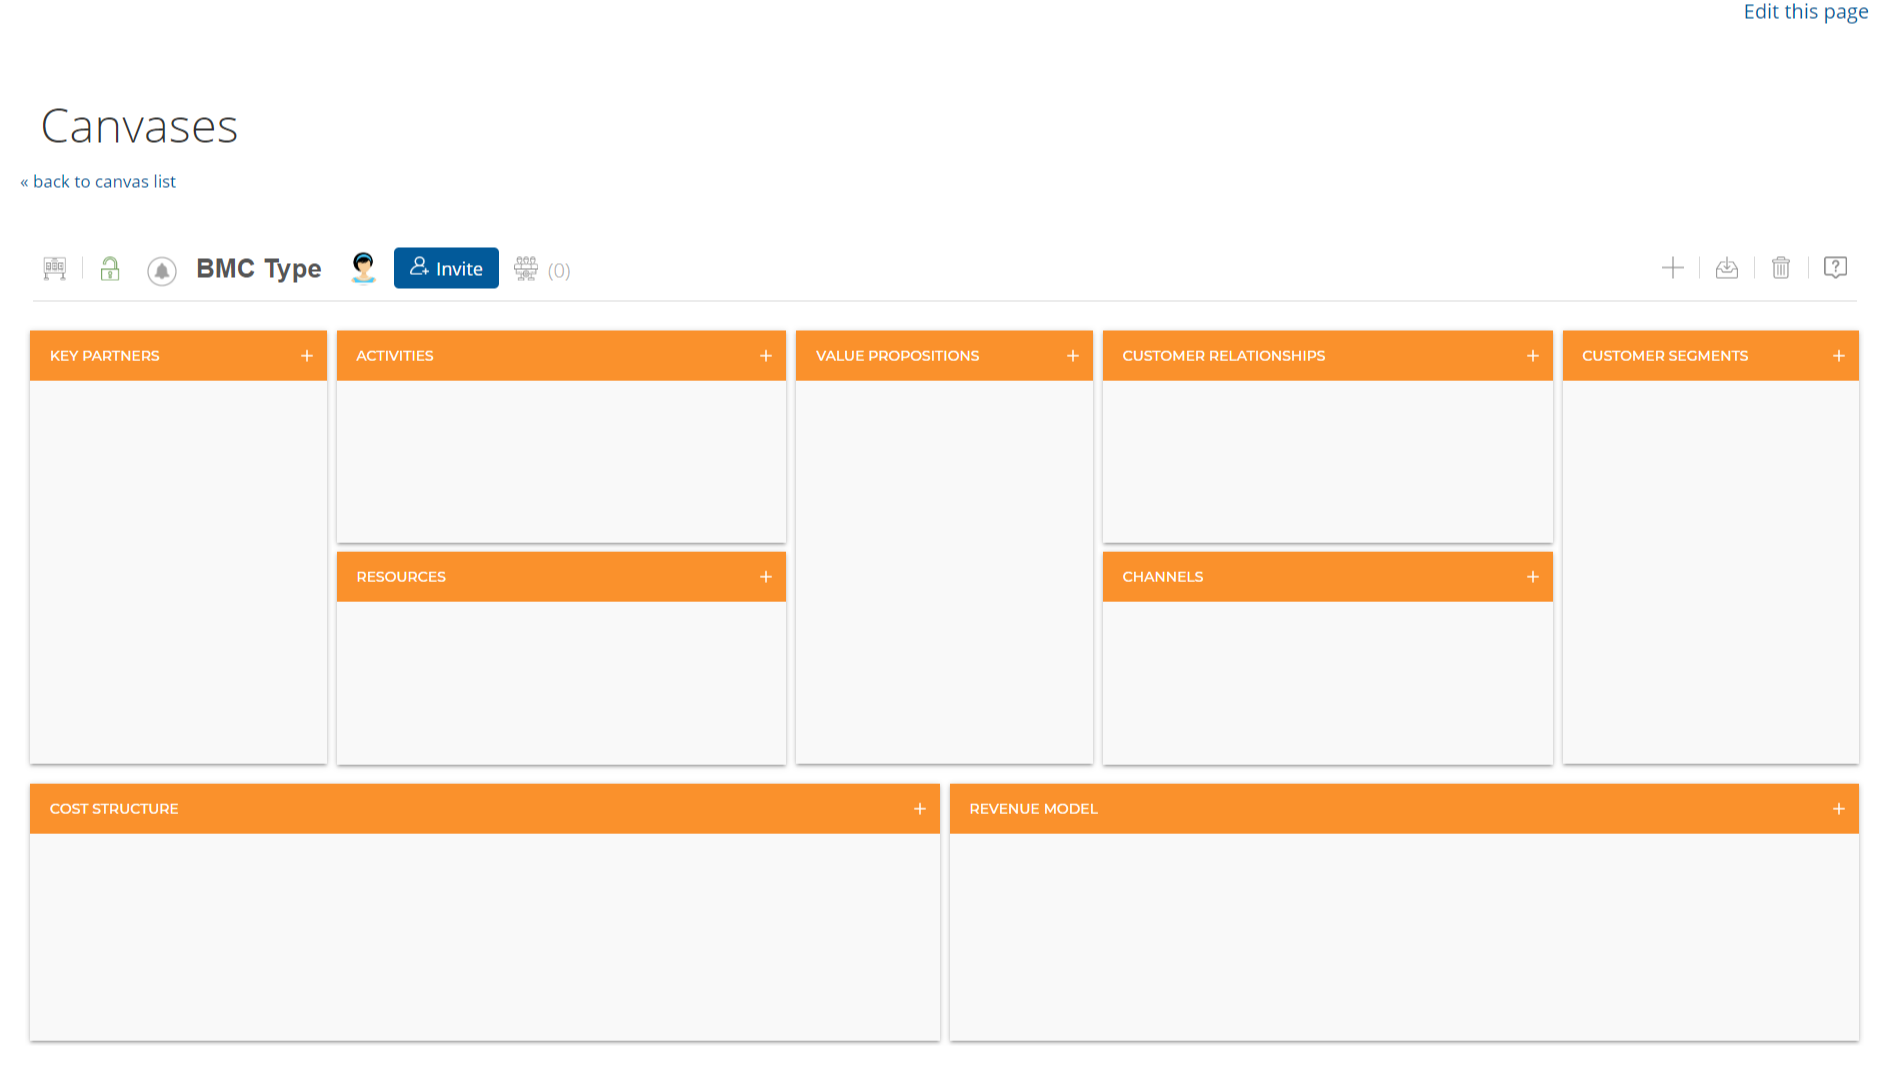Viewport: 1890px width, 1070px height.
Task: Open the Edit this page link
Action: click(x=1805, y=12)
